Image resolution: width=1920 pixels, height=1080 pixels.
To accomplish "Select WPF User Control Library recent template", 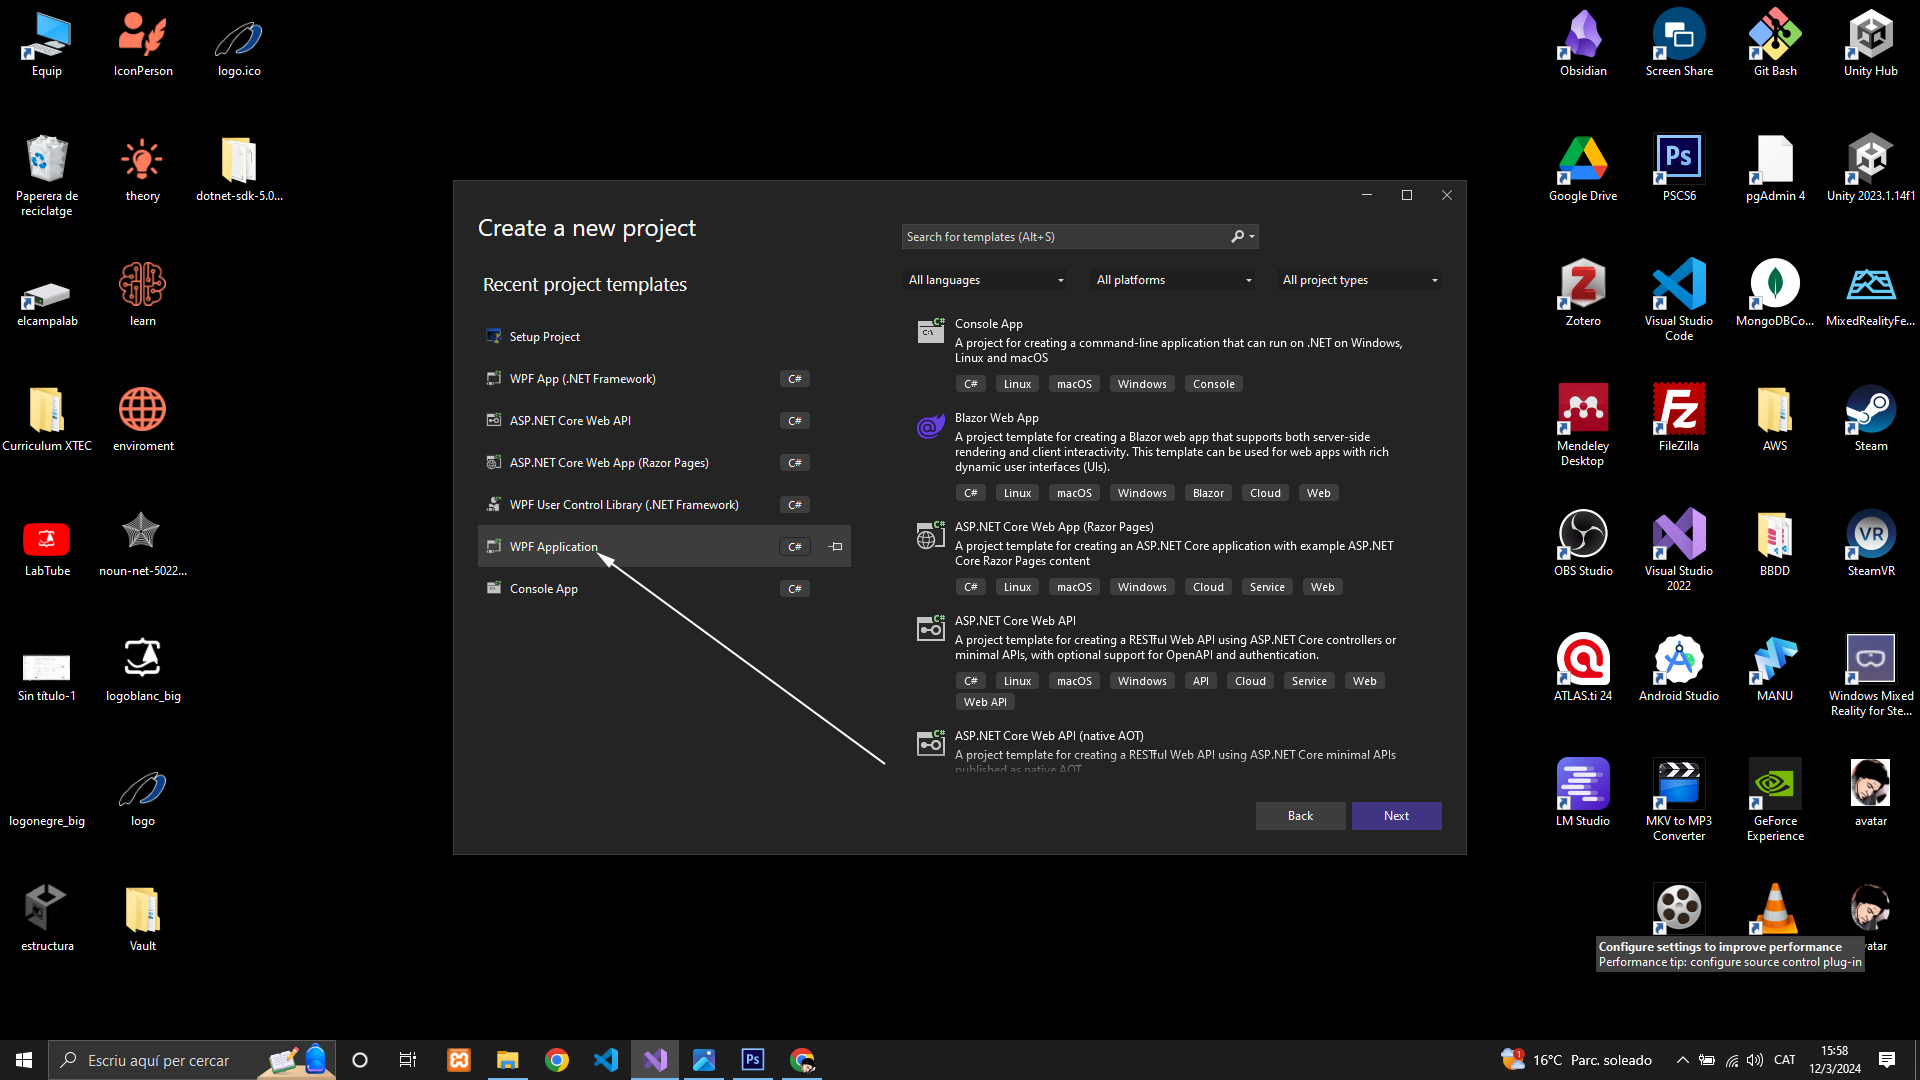I will click(624, 505).
